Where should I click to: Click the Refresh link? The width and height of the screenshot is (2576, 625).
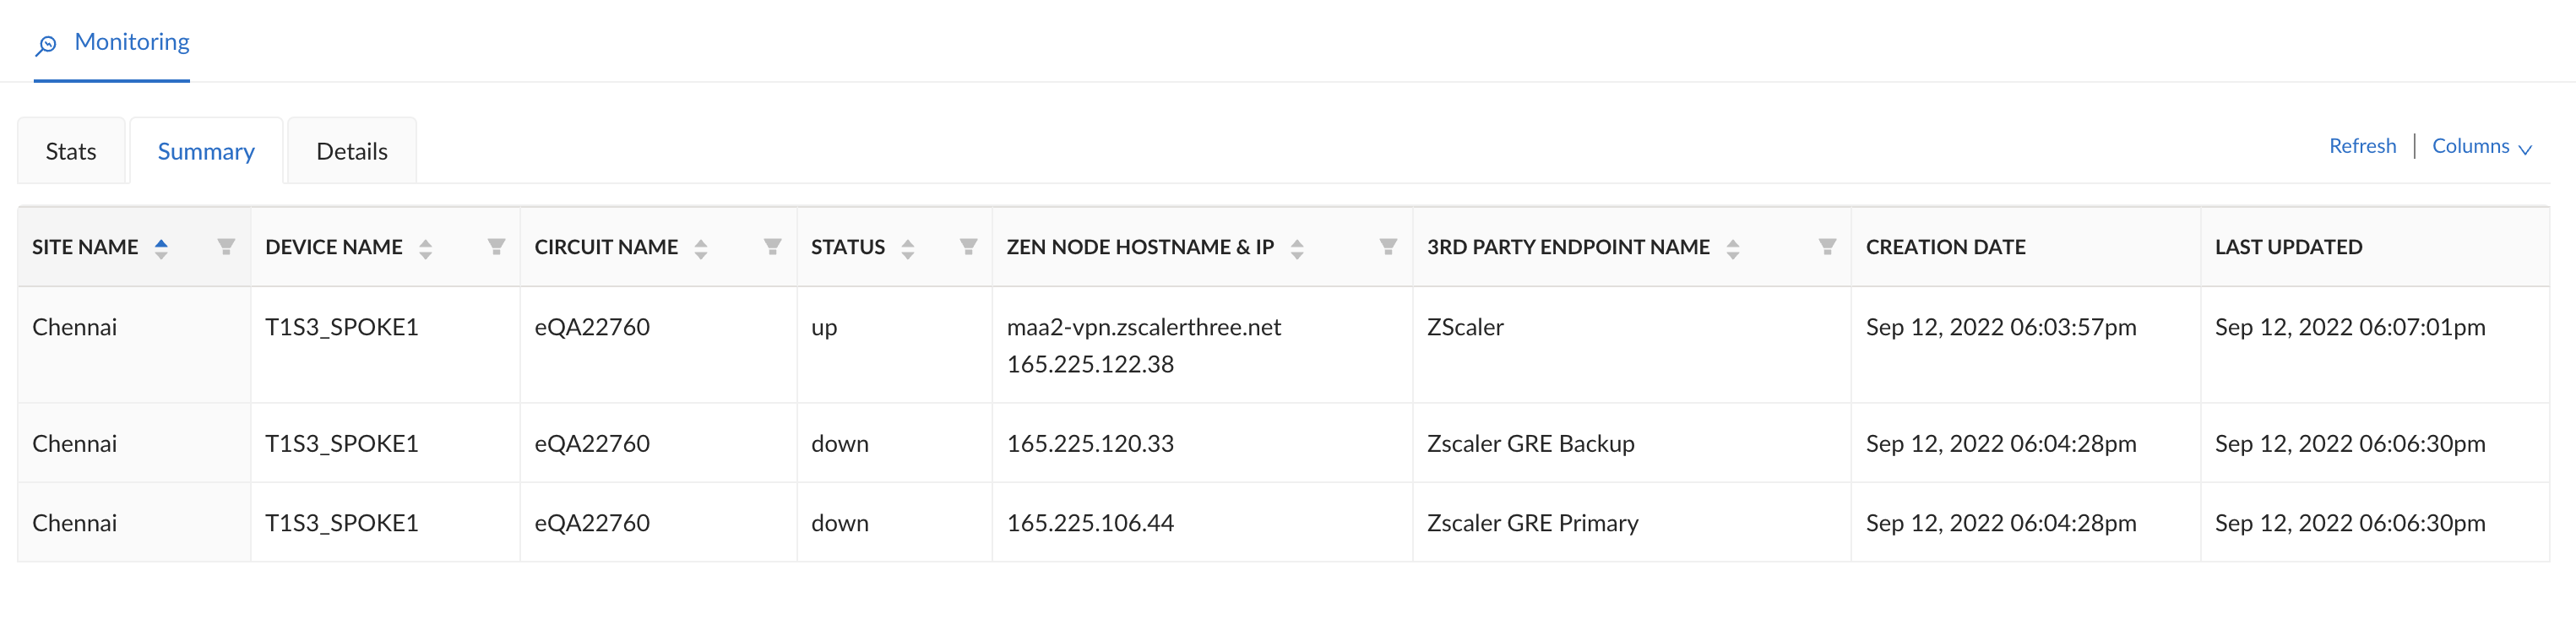(2362, 146)
